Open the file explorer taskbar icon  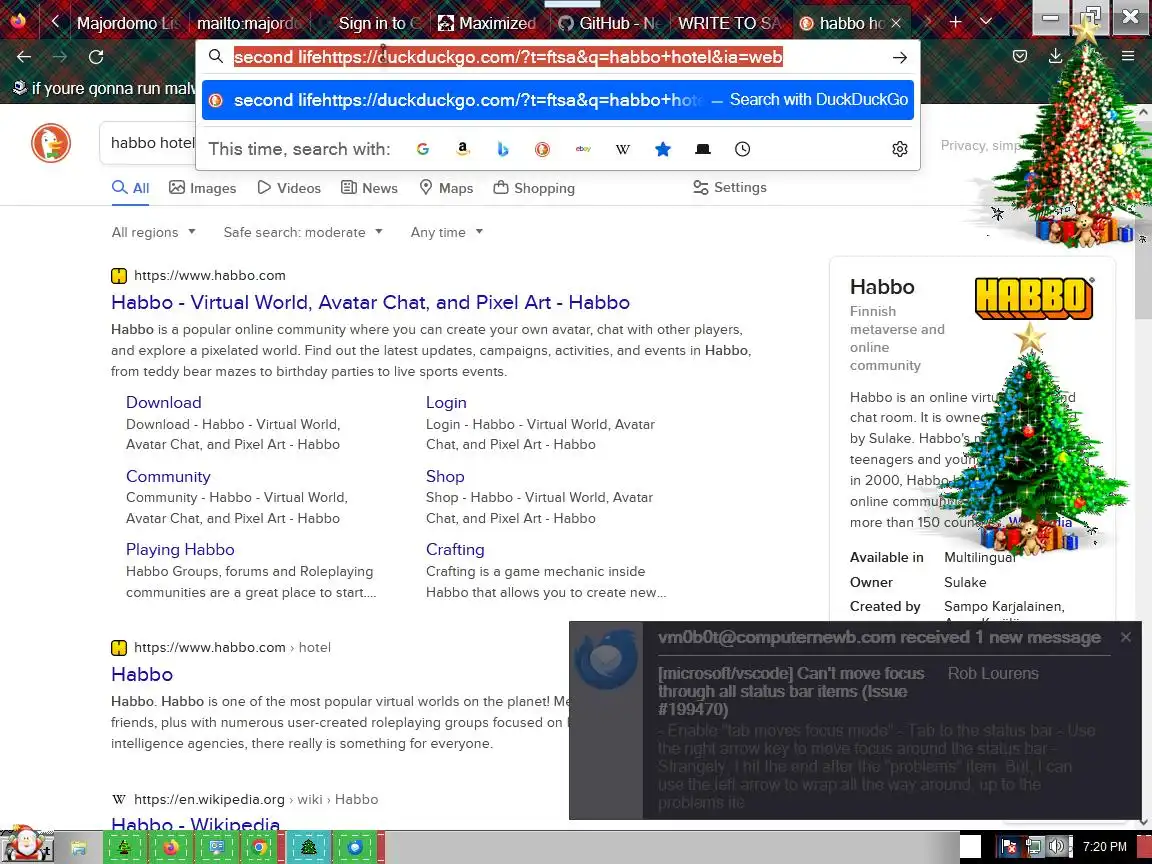click(x=79, y=848)
